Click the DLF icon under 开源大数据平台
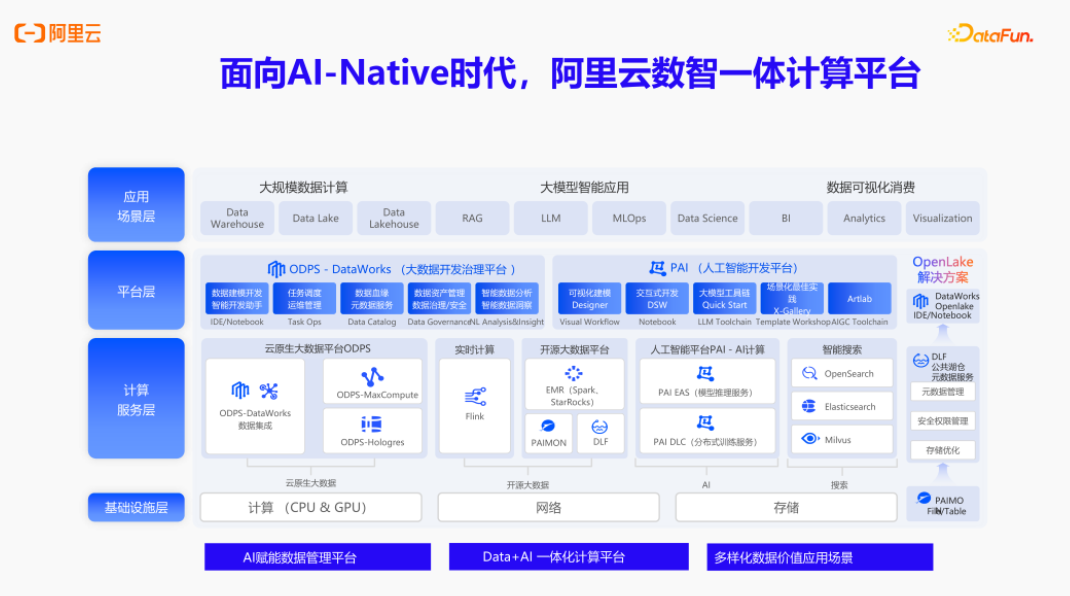Screen dimensions: 1070x596 coord(600,427)
